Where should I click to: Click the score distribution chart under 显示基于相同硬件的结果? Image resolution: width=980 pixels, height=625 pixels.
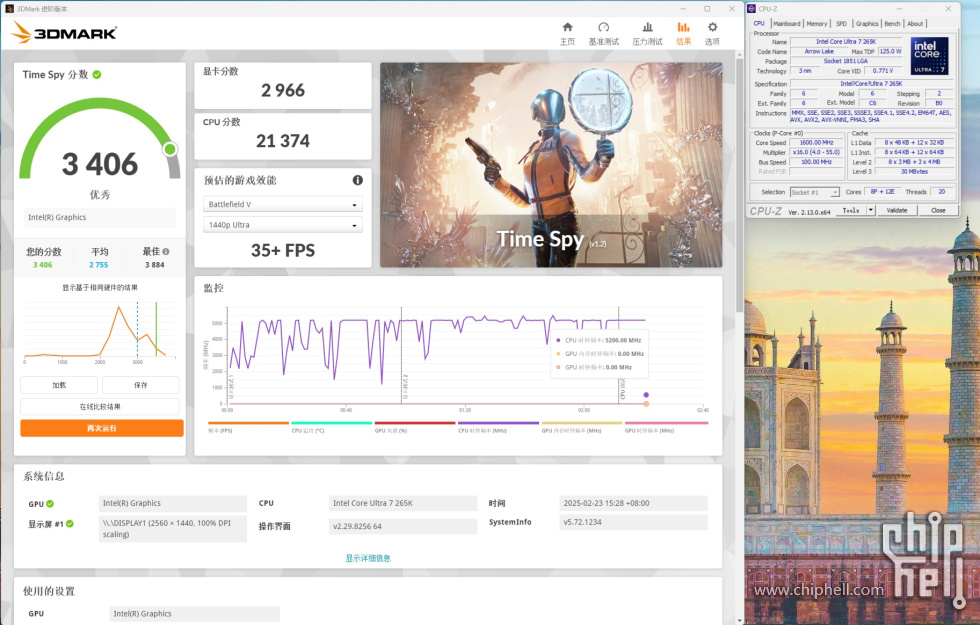pos(100,331)
